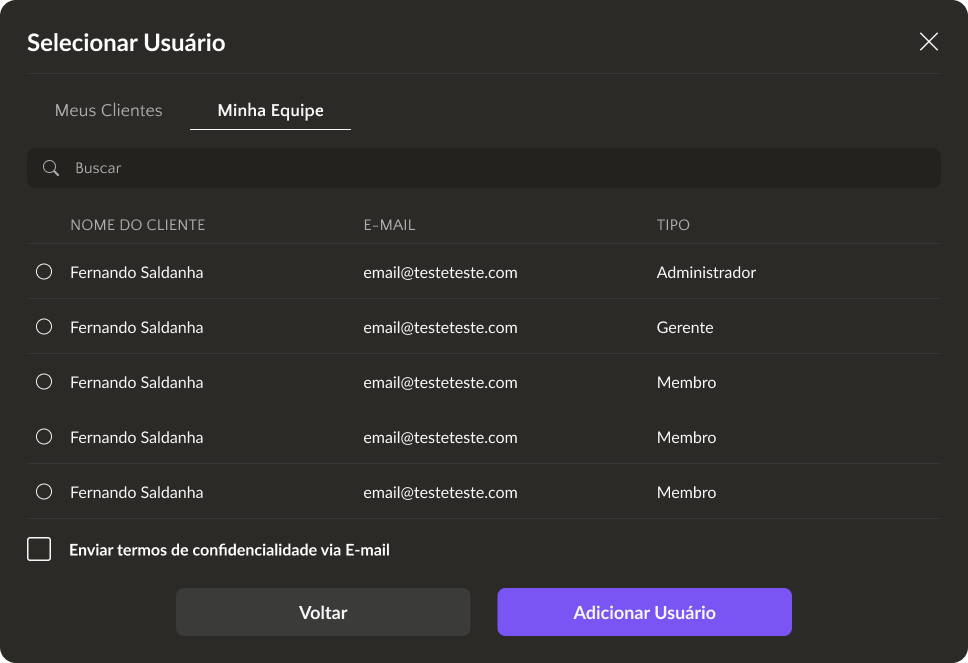Click the email address in the Administrador row
The height and width of the screenshot is (663, 968).
point(440,272)
